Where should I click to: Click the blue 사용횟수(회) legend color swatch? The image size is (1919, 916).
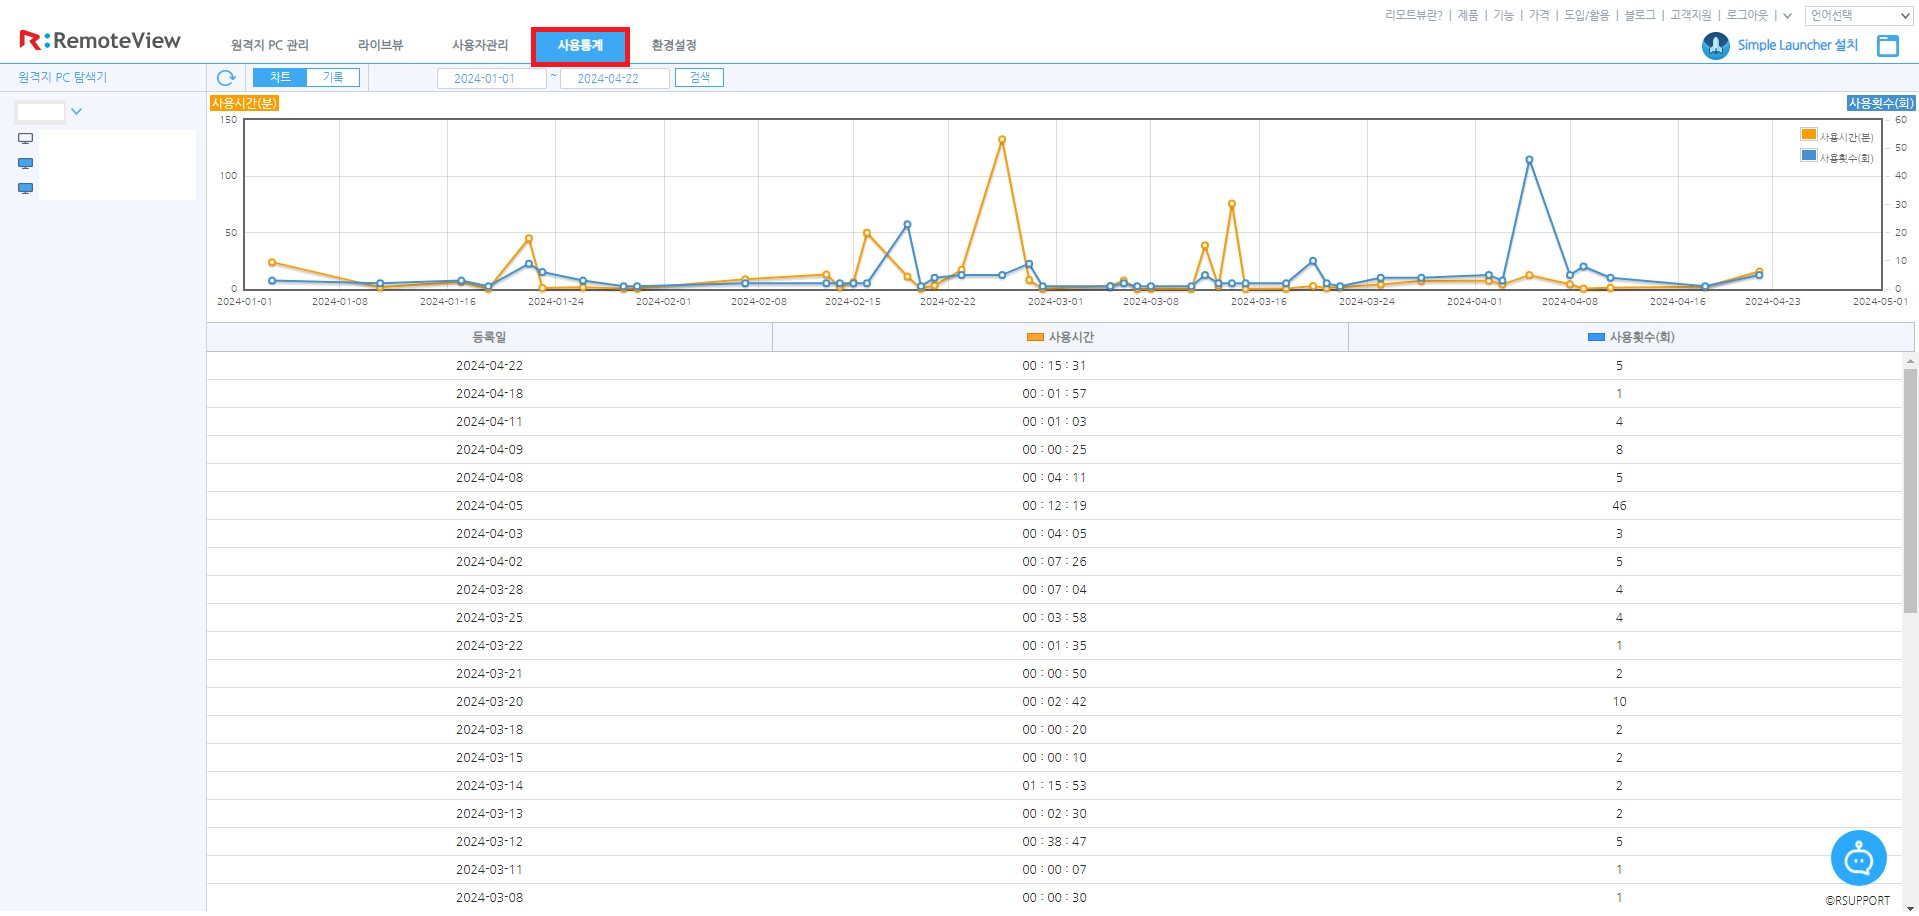(1808, 156)
